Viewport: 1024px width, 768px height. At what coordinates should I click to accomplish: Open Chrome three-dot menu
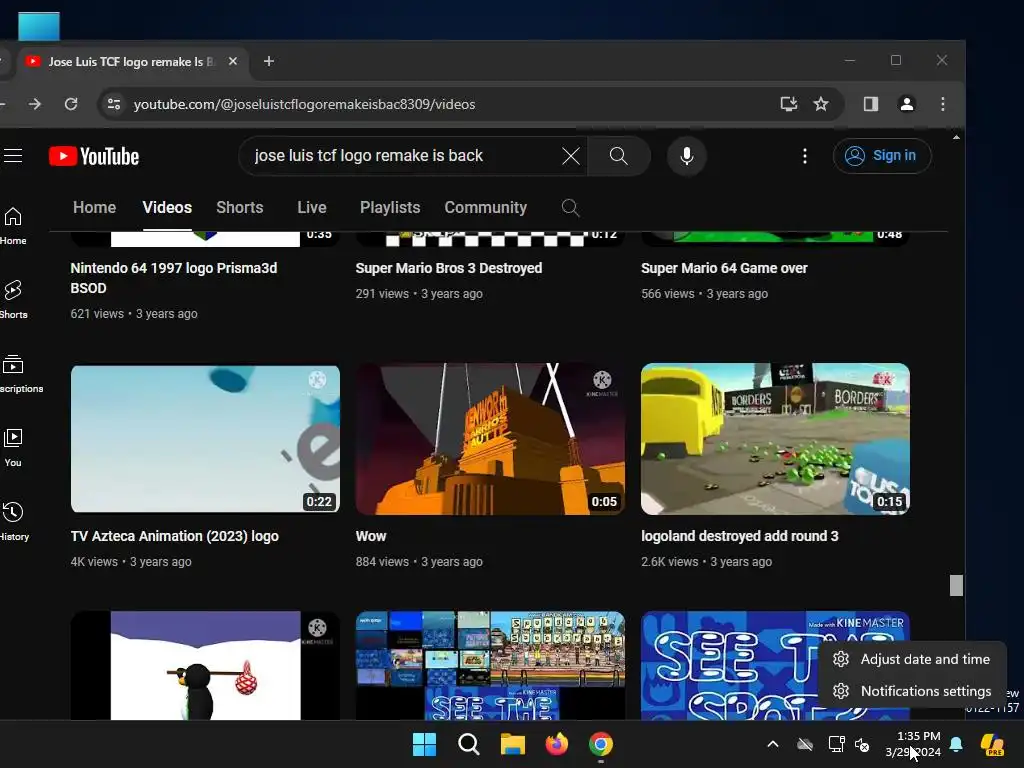coord(942,104)
